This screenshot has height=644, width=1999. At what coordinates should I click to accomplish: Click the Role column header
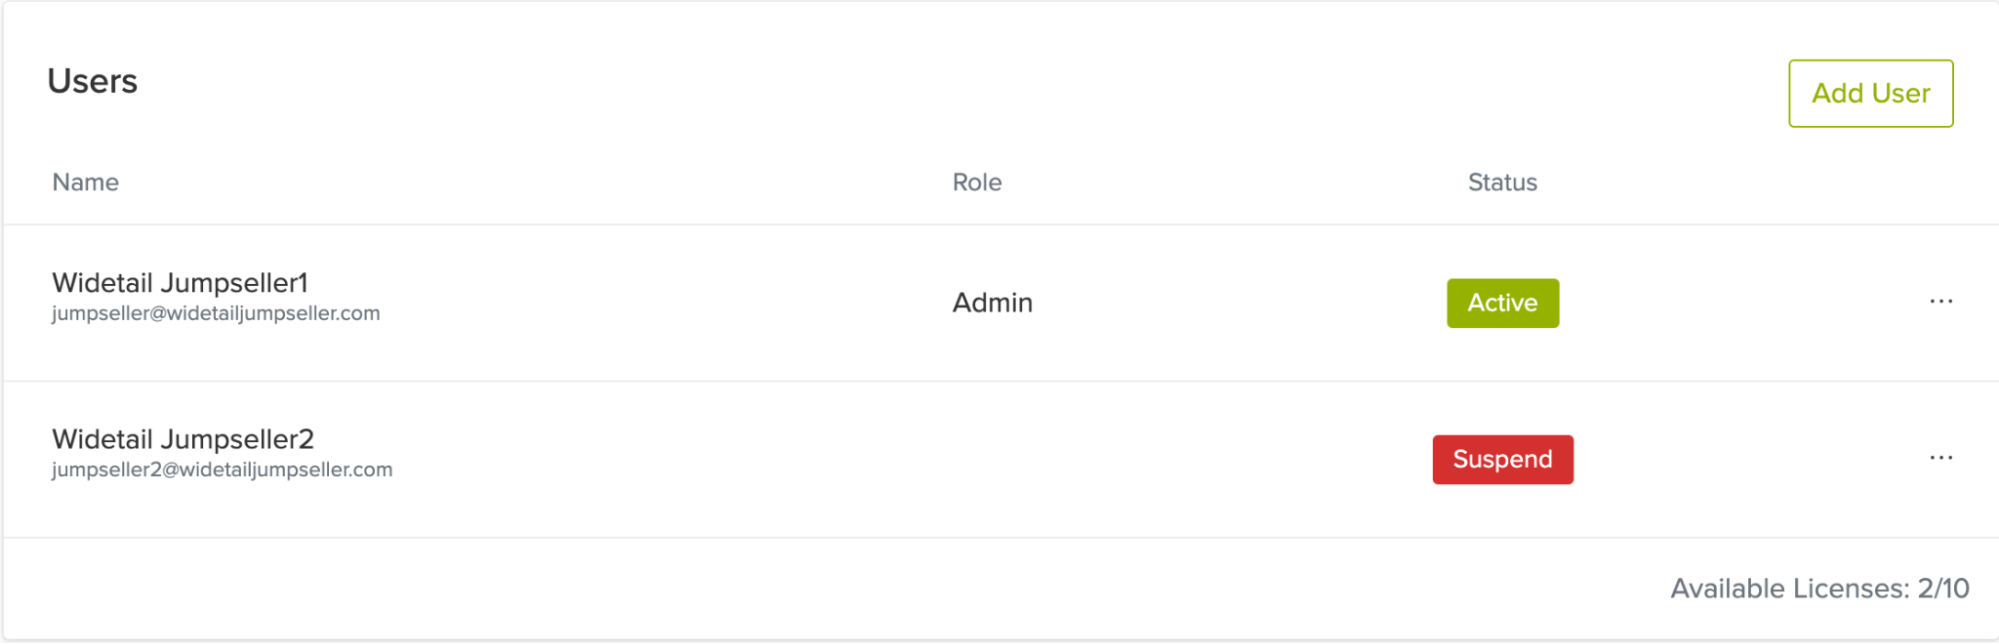[976, 182]
